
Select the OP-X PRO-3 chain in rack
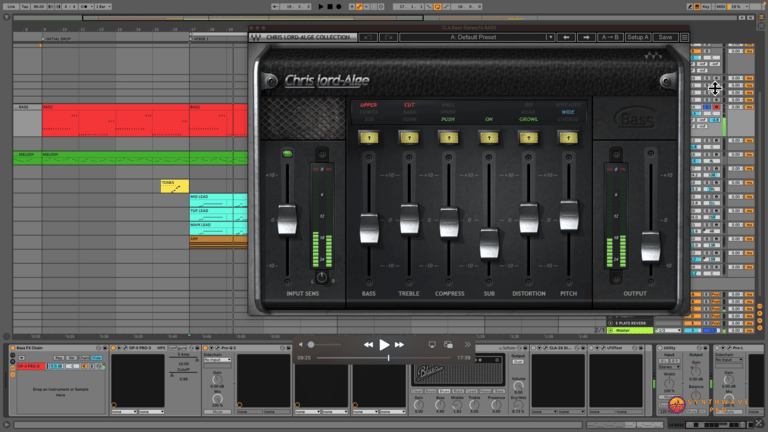click(31, 366)
